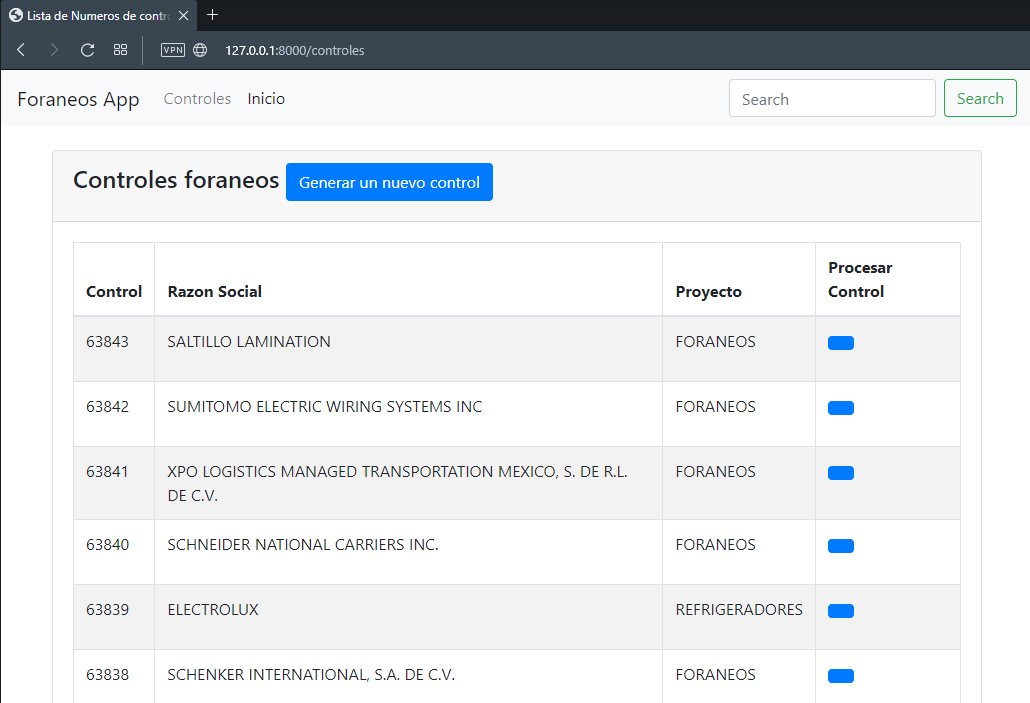1030x703 pixels.
Task: Click process button for ELECTROLUX row
Action: [840, 611]
